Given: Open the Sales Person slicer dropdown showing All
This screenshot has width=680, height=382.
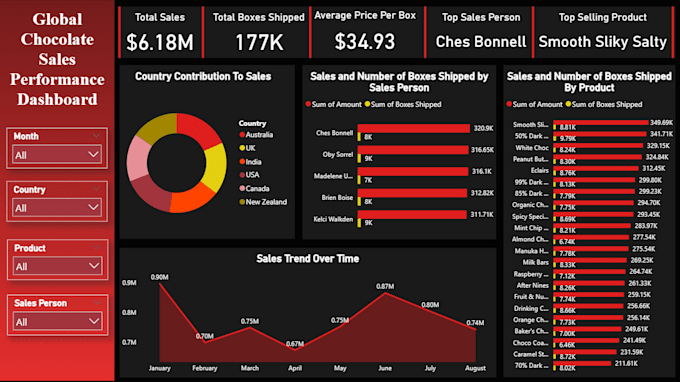Looking at the screenshot, I should click(57, 322).
